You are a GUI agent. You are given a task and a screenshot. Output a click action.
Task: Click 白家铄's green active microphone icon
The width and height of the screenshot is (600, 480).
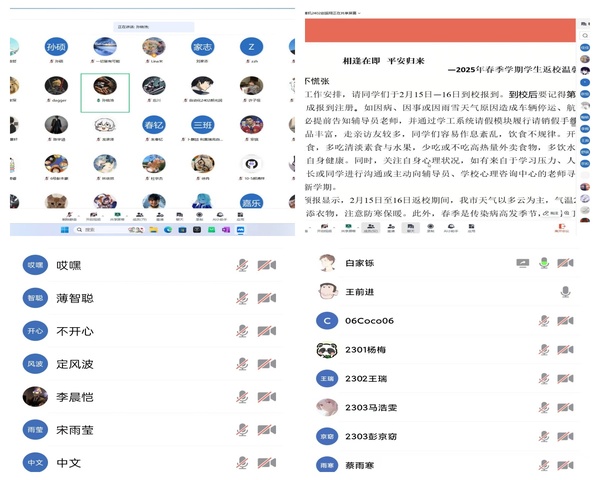pos(544,263)
